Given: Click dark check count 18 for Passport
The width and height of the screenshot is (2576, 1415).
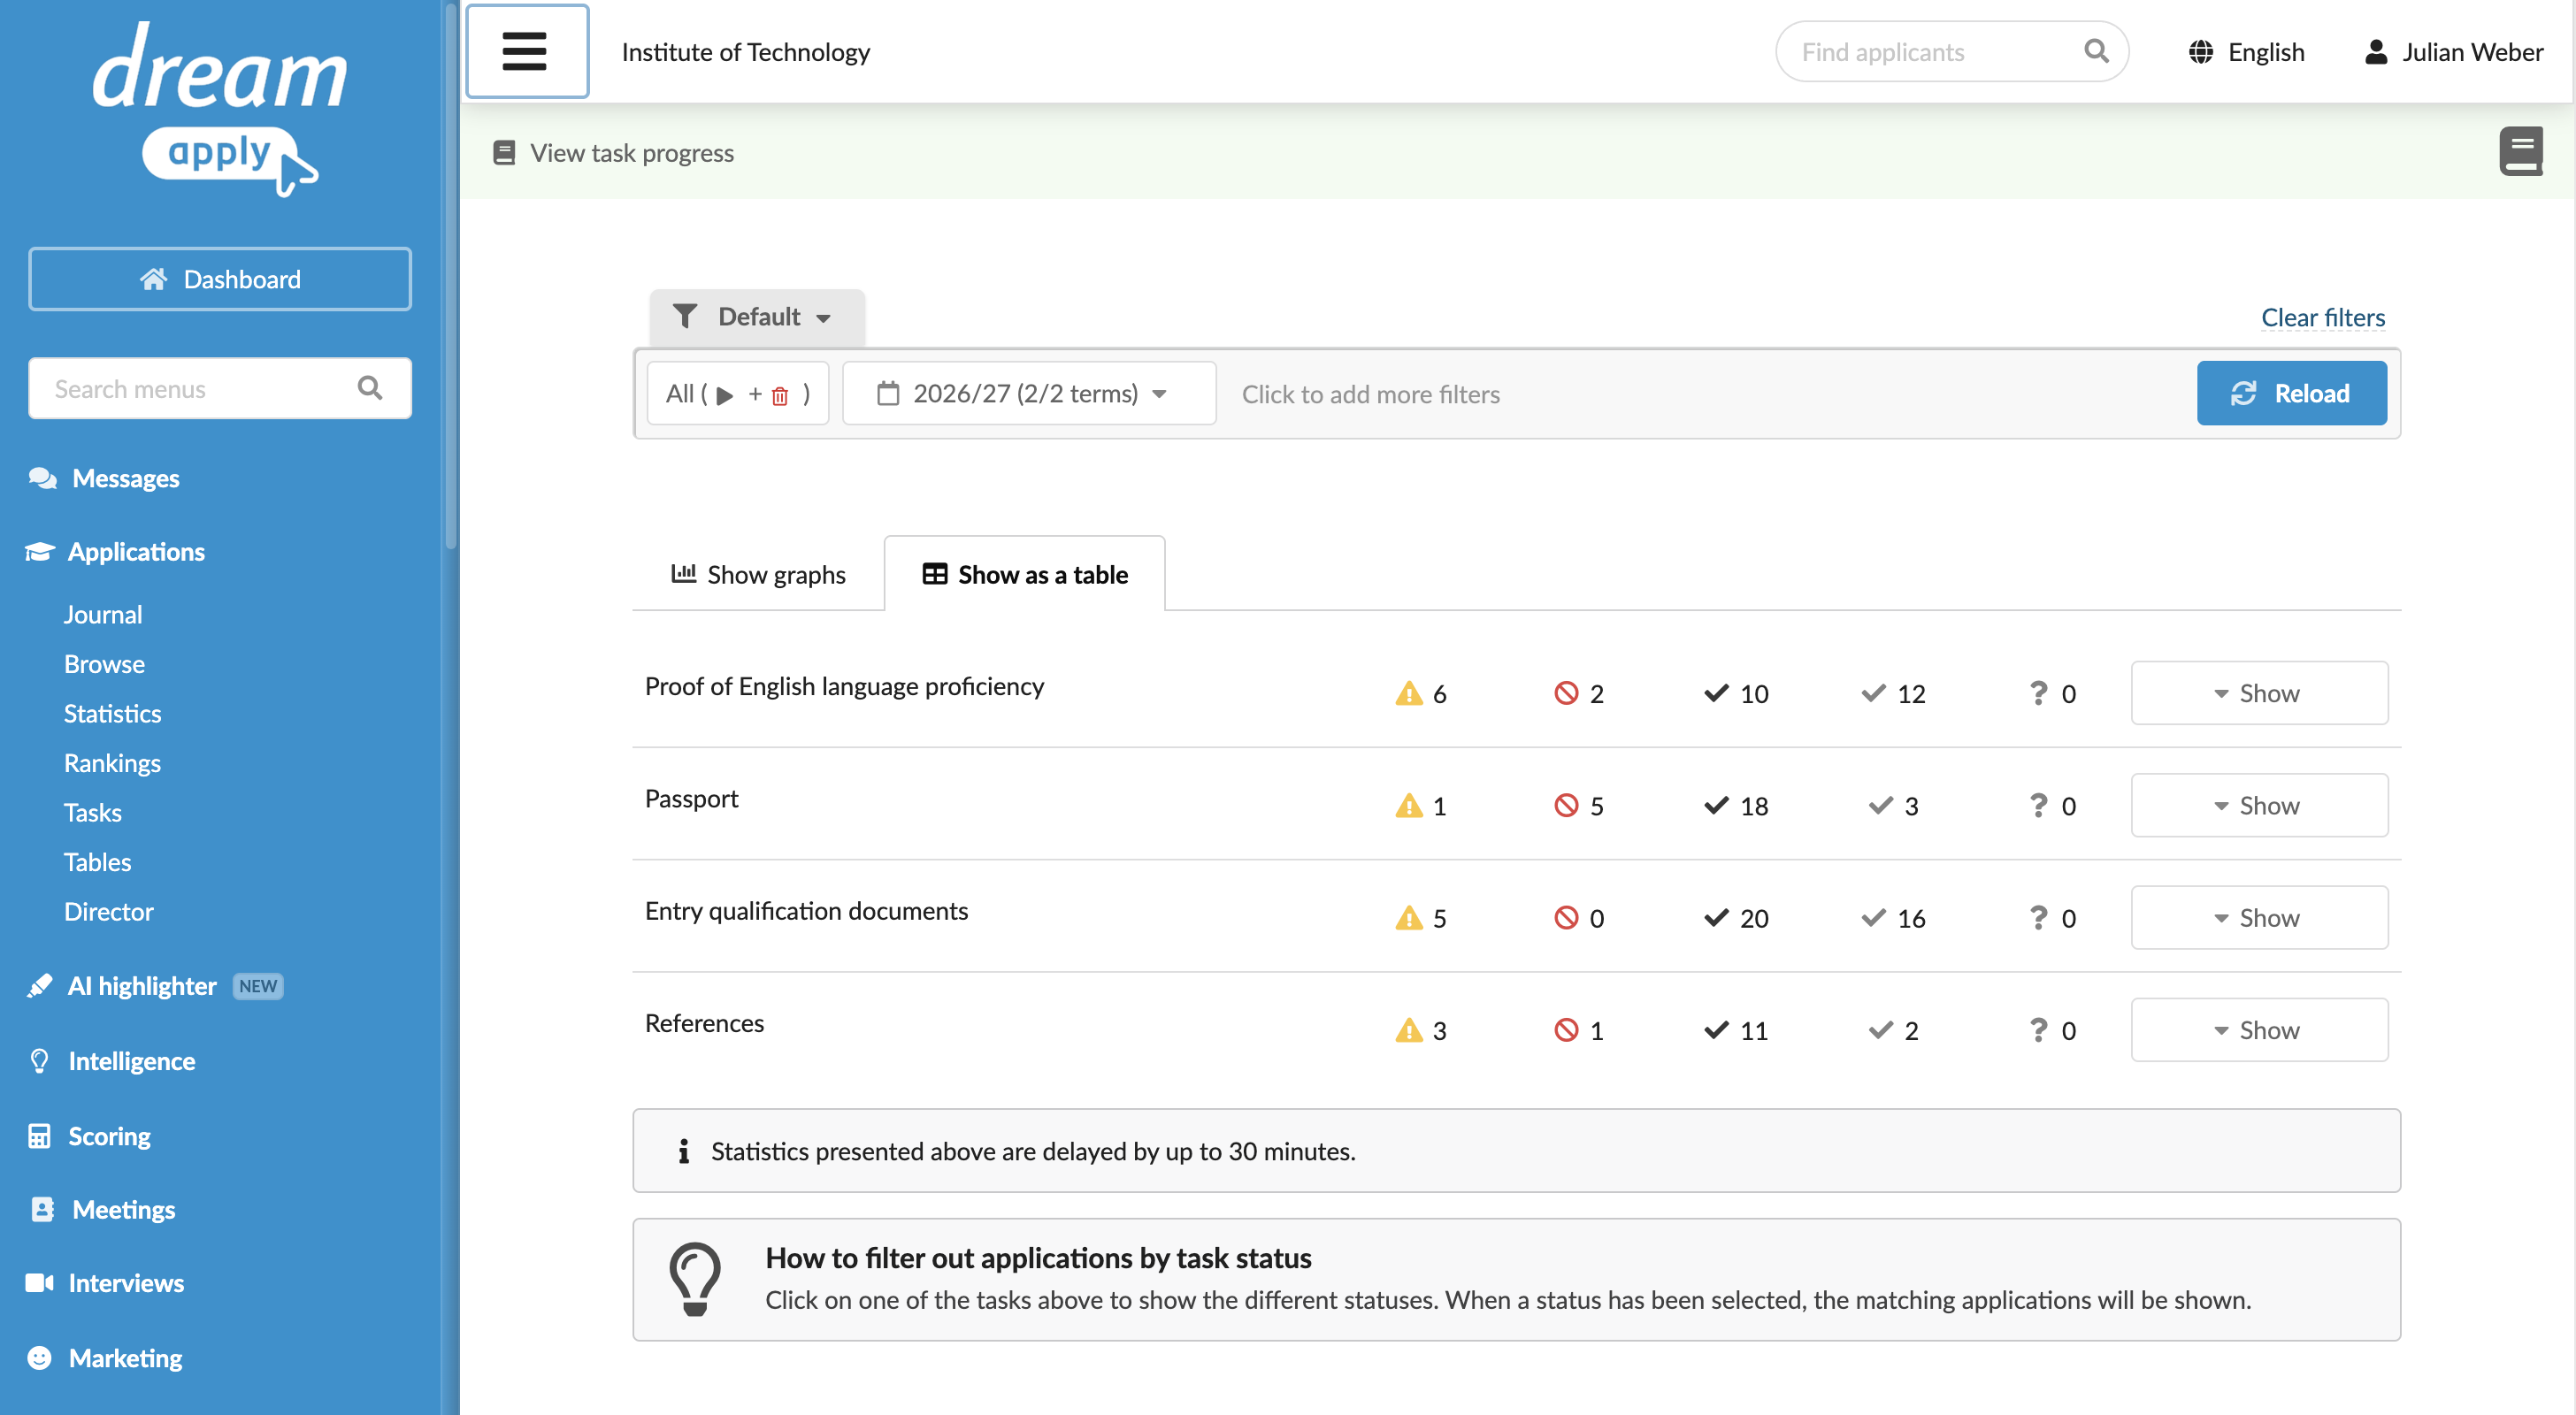Looking at the screenshot, I should click(1736, 806).
